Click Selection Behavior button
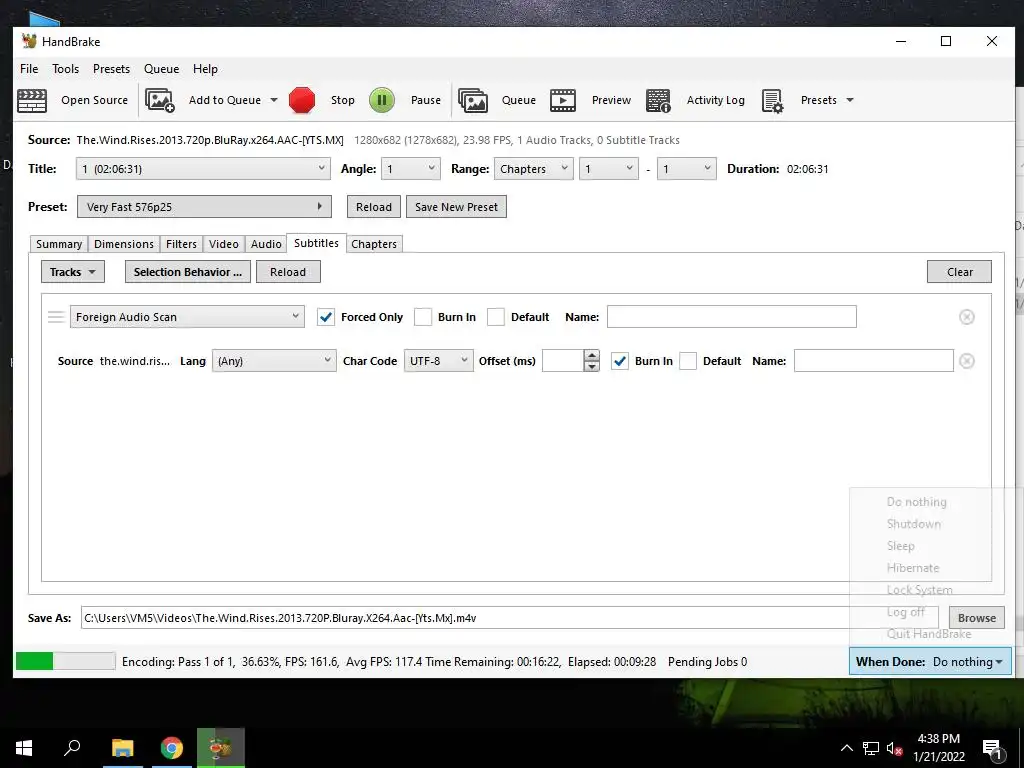 point(187,272)
